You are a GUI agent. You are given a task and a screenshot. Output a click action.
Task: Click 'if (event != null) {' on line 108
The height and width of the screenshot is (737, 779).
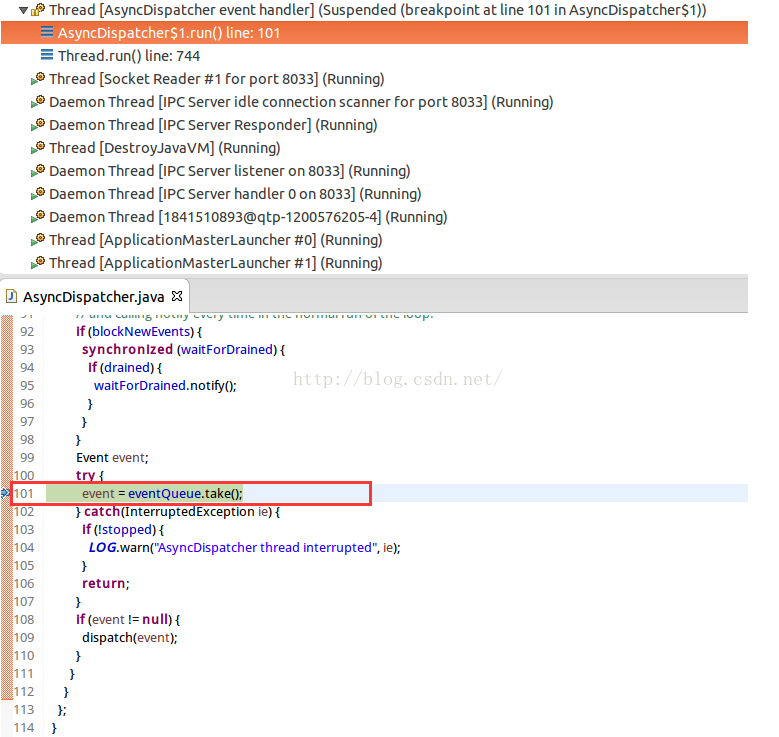coord(128,620)
